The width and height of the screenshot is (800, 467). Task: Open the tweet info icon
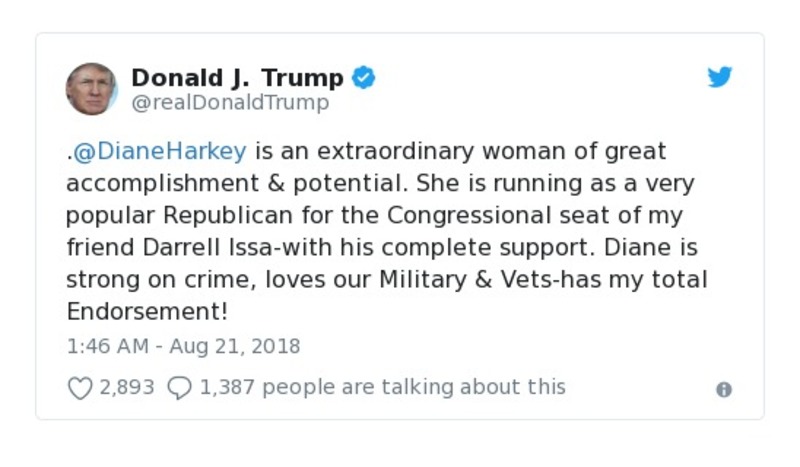[724, 390]
